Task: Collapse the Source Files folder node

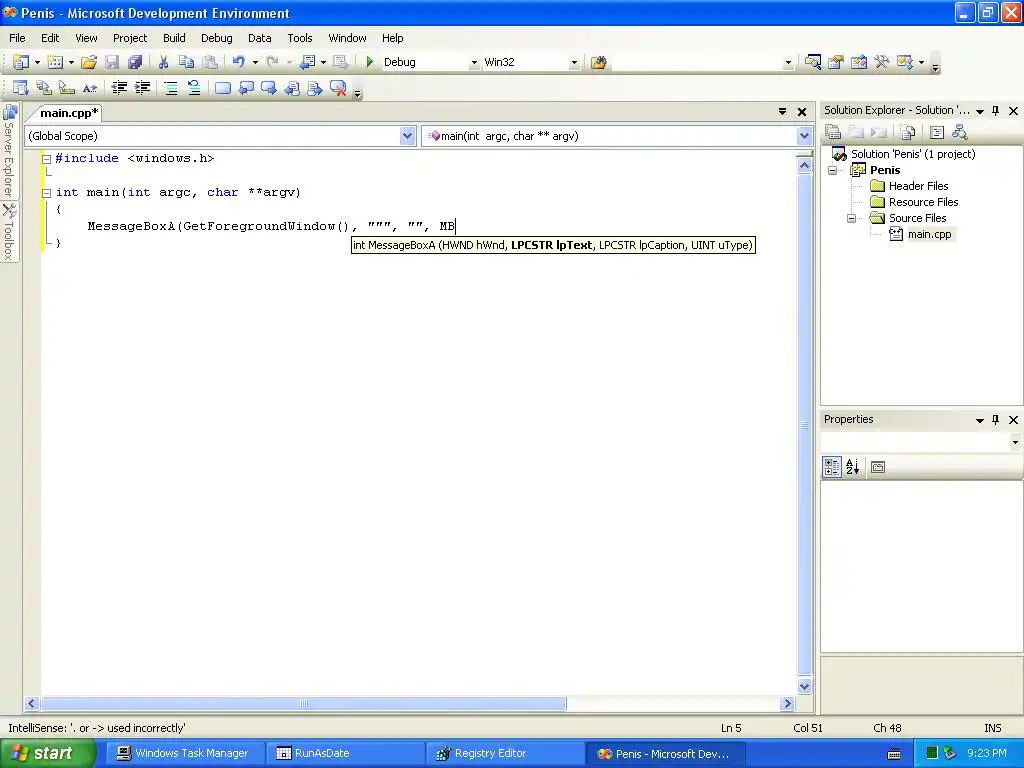Action: coord(852,218)
